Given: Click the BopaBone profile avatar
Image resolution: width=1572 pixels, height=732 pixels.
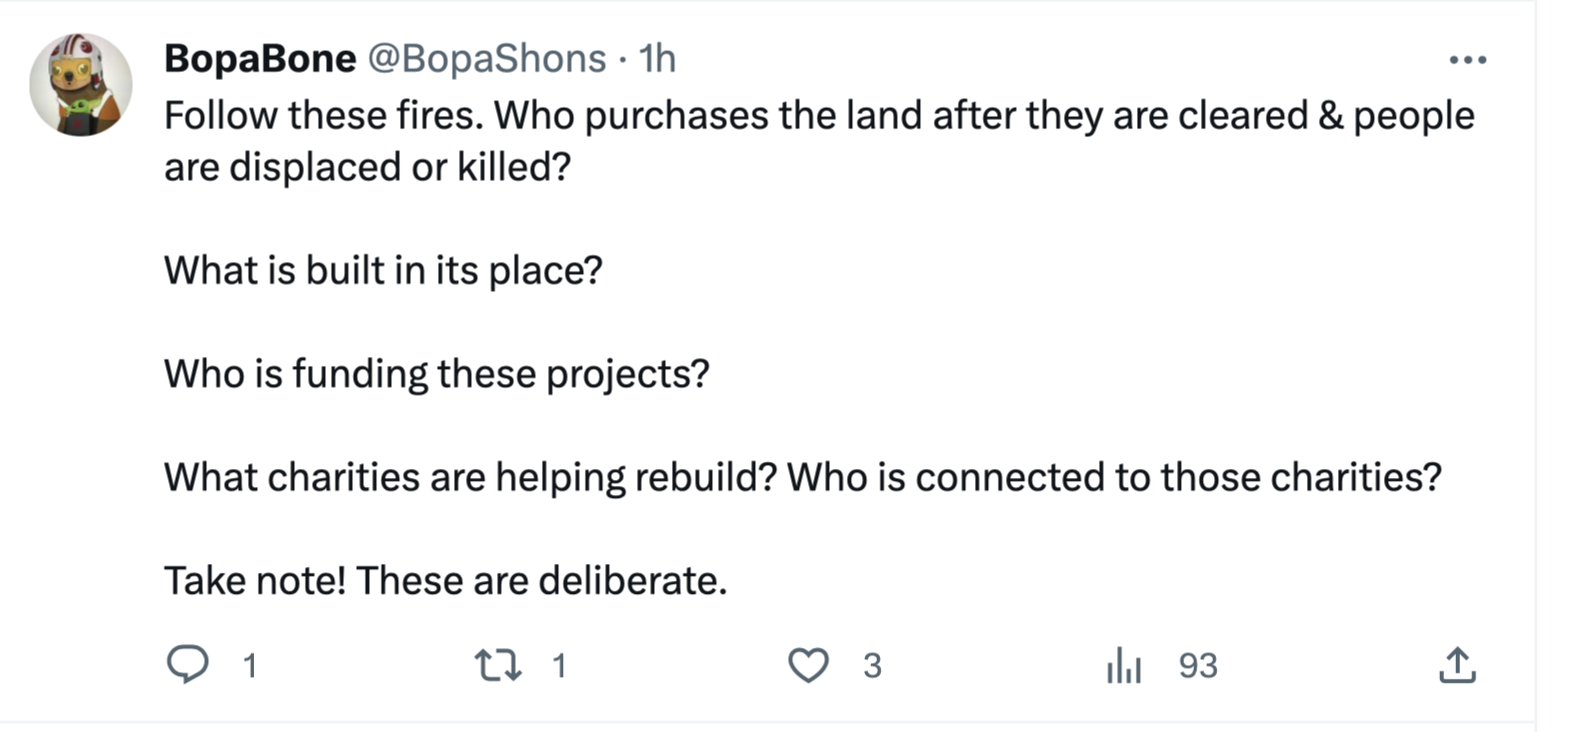Looking at the screenshot, I should (x=81, y=84).
